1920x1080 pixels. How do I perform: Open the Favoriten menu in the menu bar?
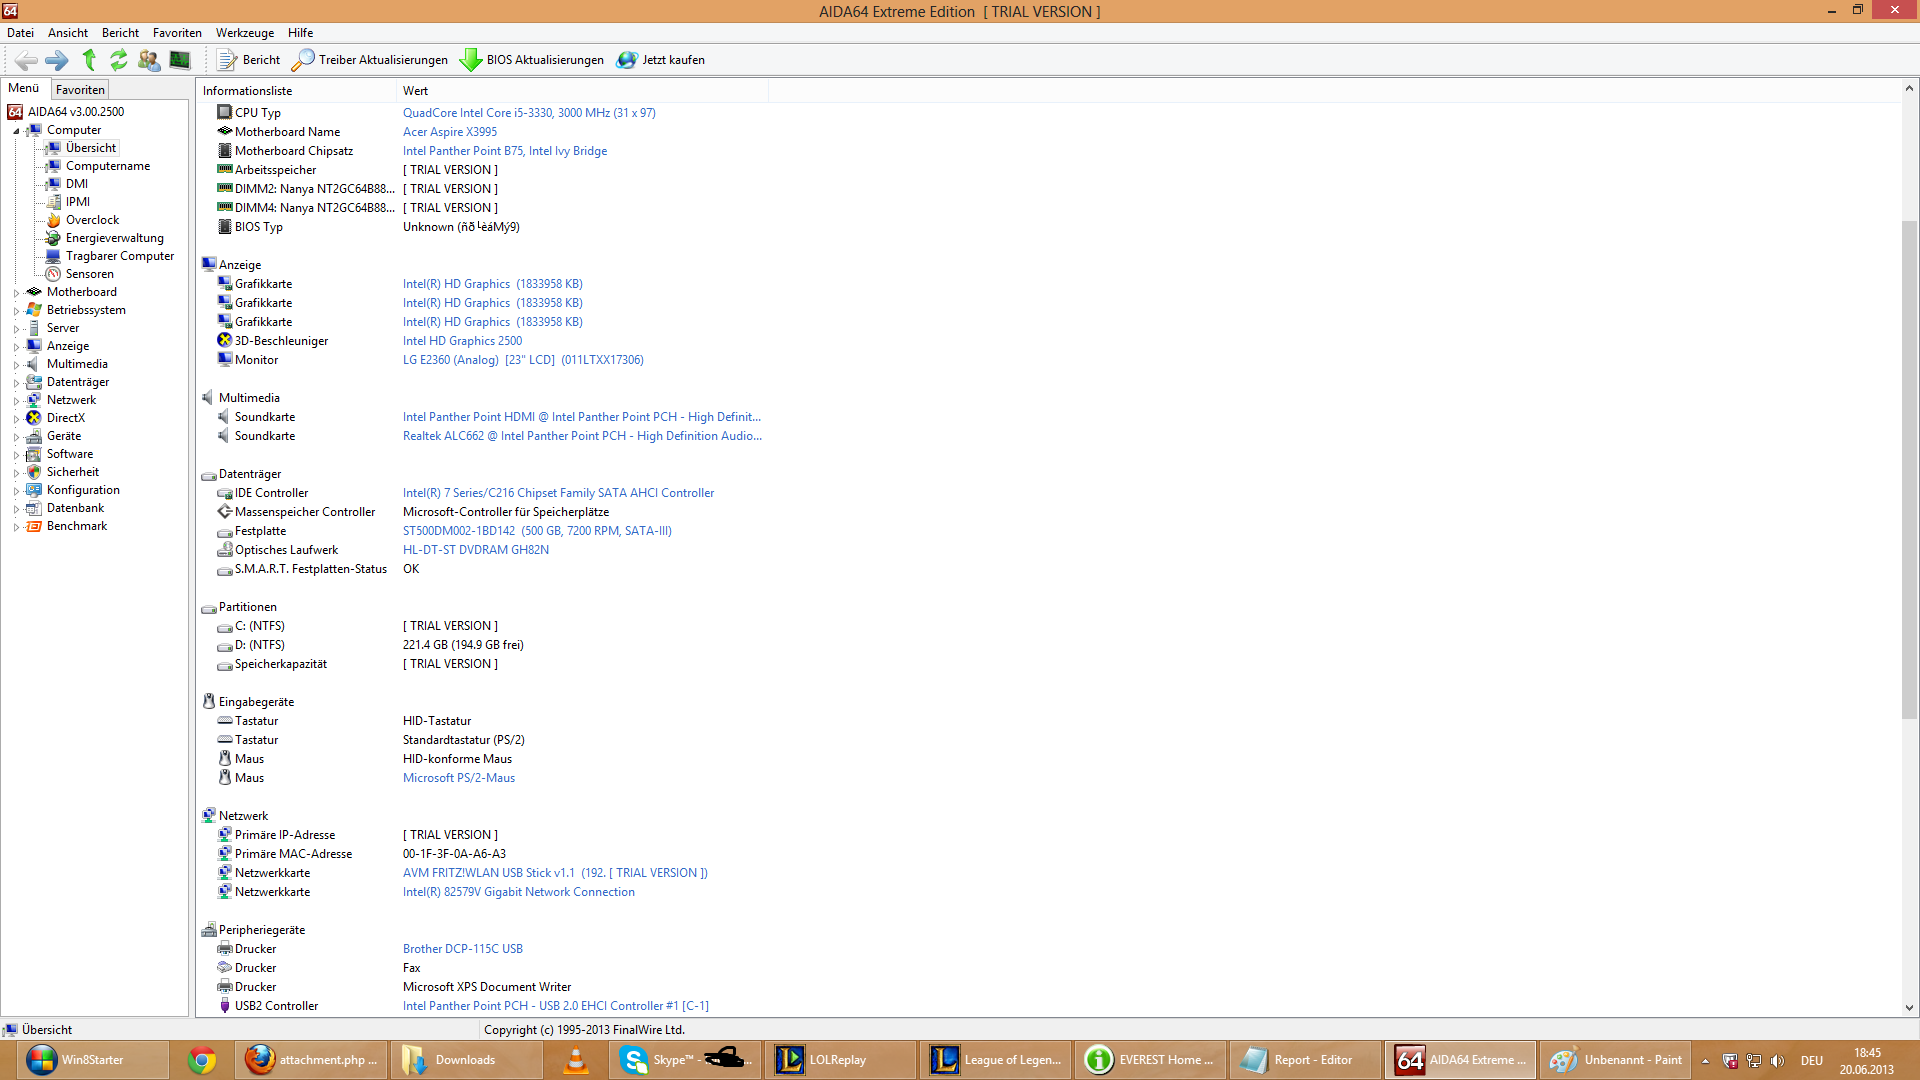pyautogui.click(x=177, y=33)
